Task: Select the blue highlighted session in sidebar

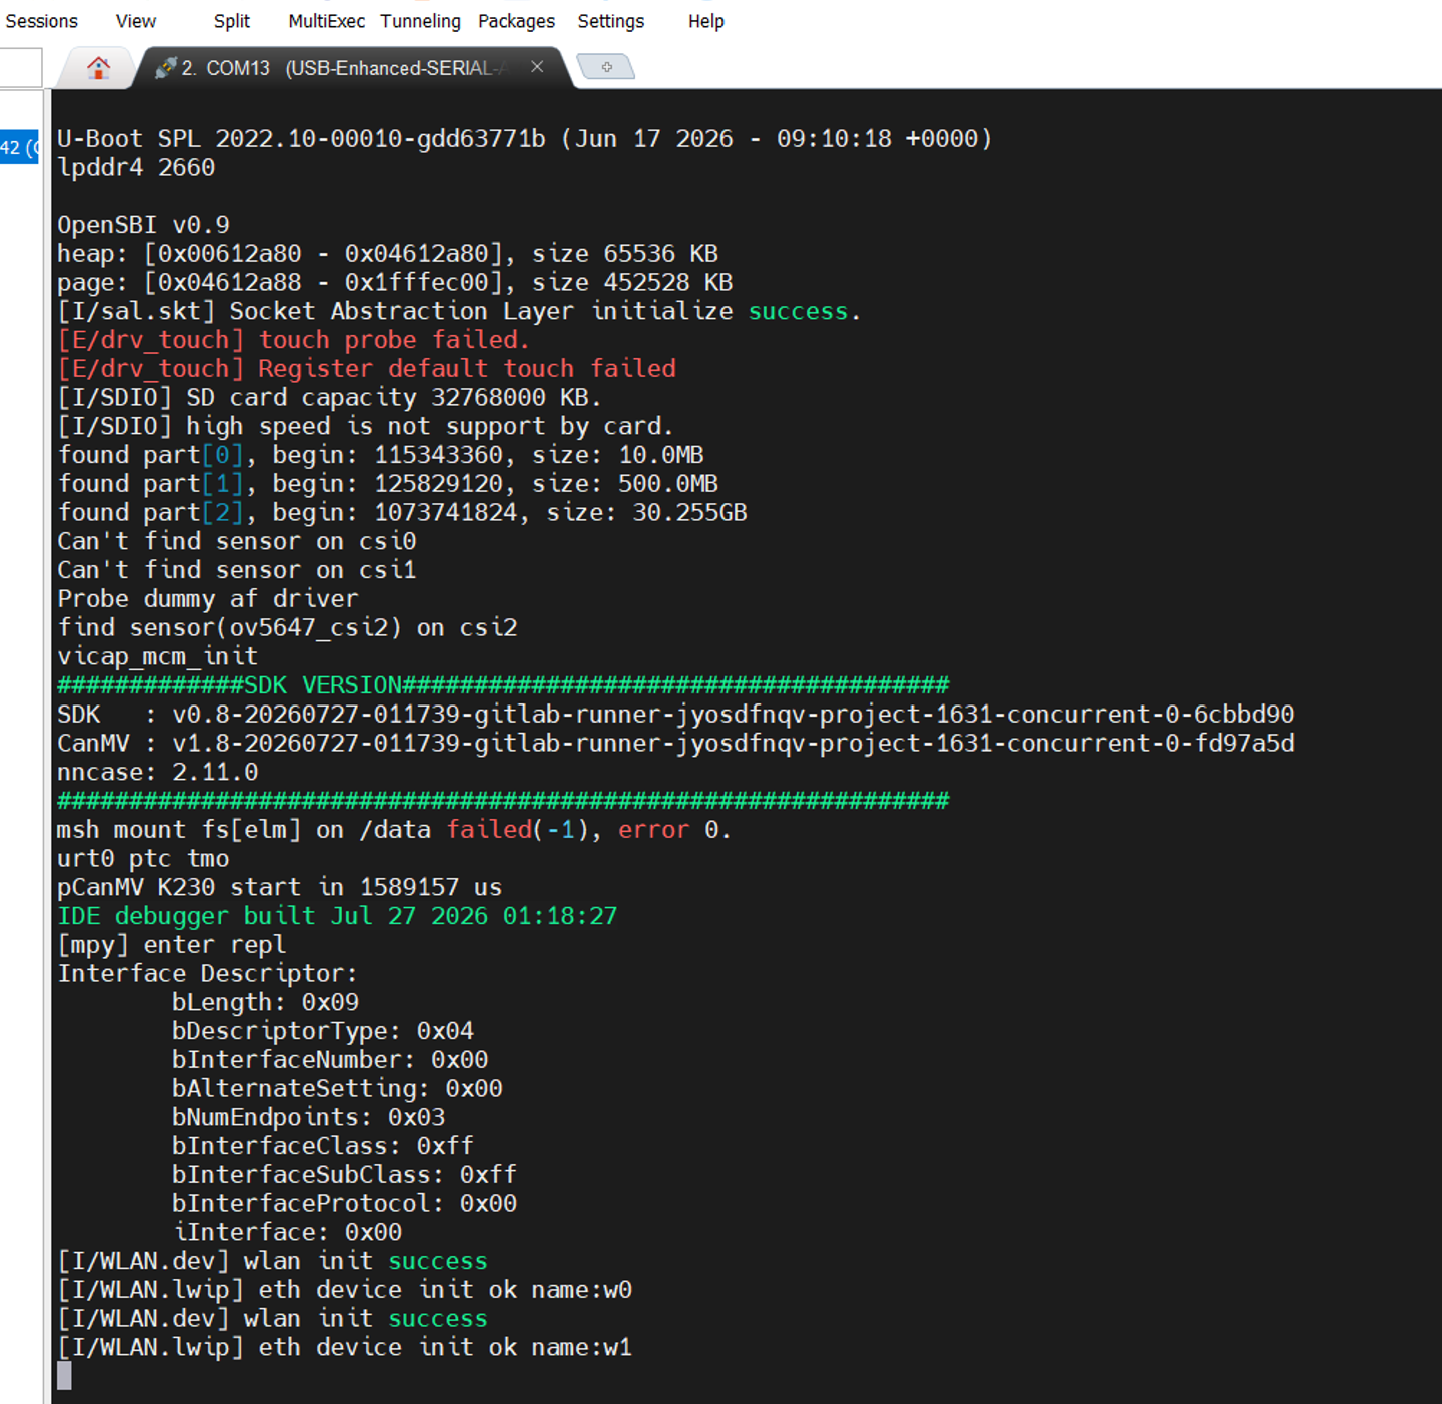Action: (x=19, y=148)
